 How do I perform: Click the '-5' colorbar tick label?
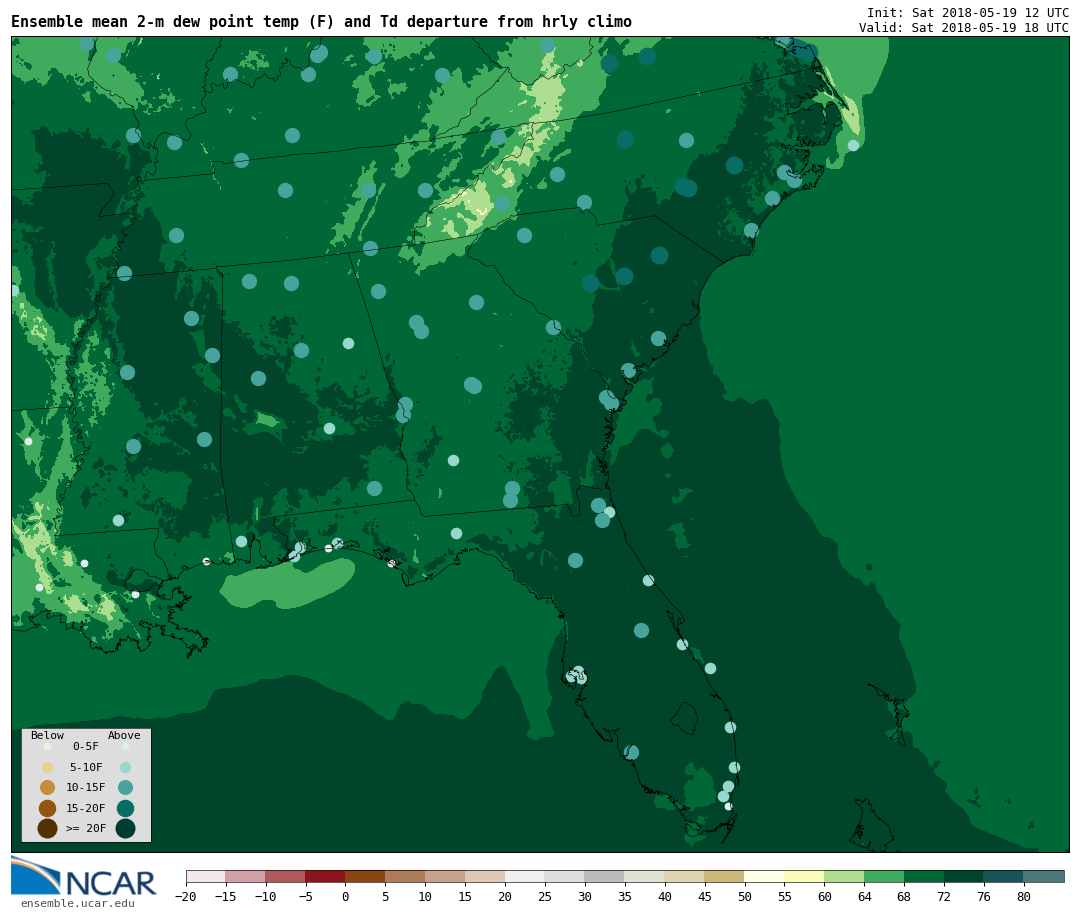pos(306,896)
